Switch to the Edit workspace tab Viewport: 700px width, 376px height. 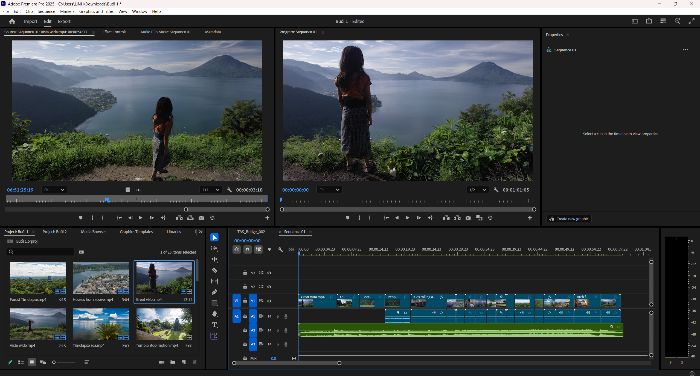47,21
